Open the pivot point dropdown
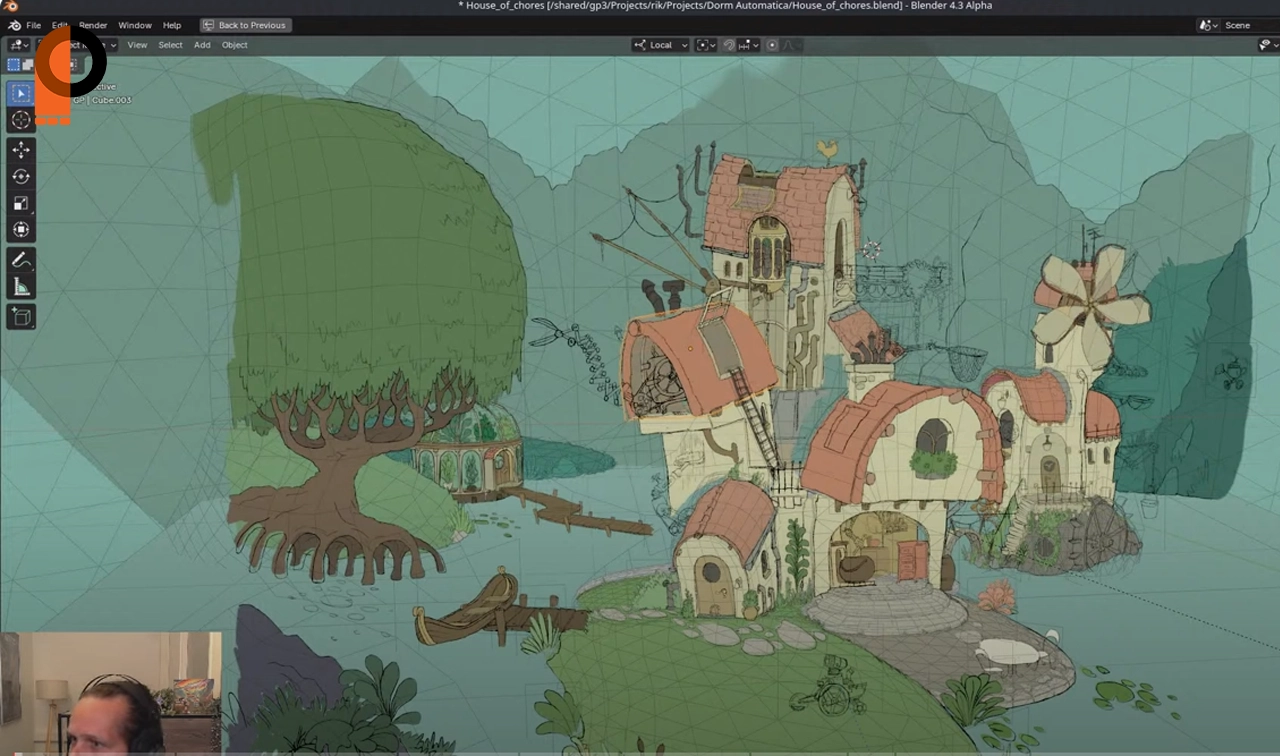 coord(705,45)
